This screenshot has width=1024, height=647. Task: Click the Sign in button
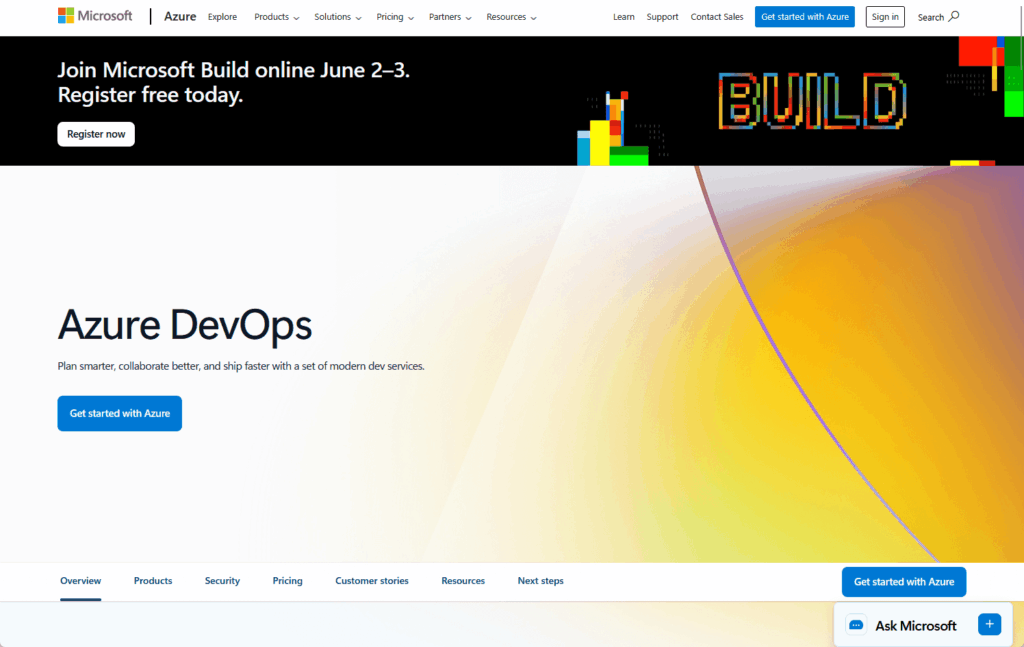(x=885, y=17)
